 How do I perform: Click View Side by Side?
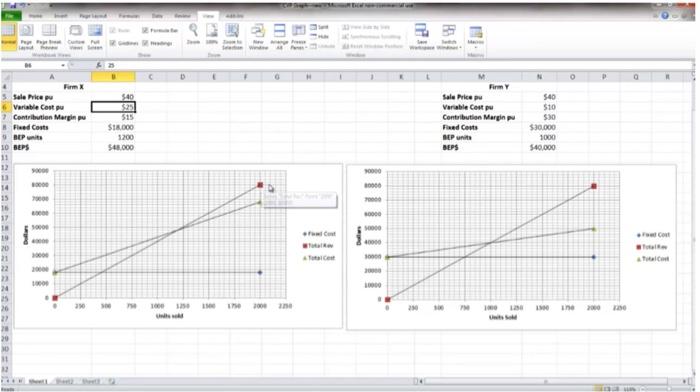coord(366,27)
